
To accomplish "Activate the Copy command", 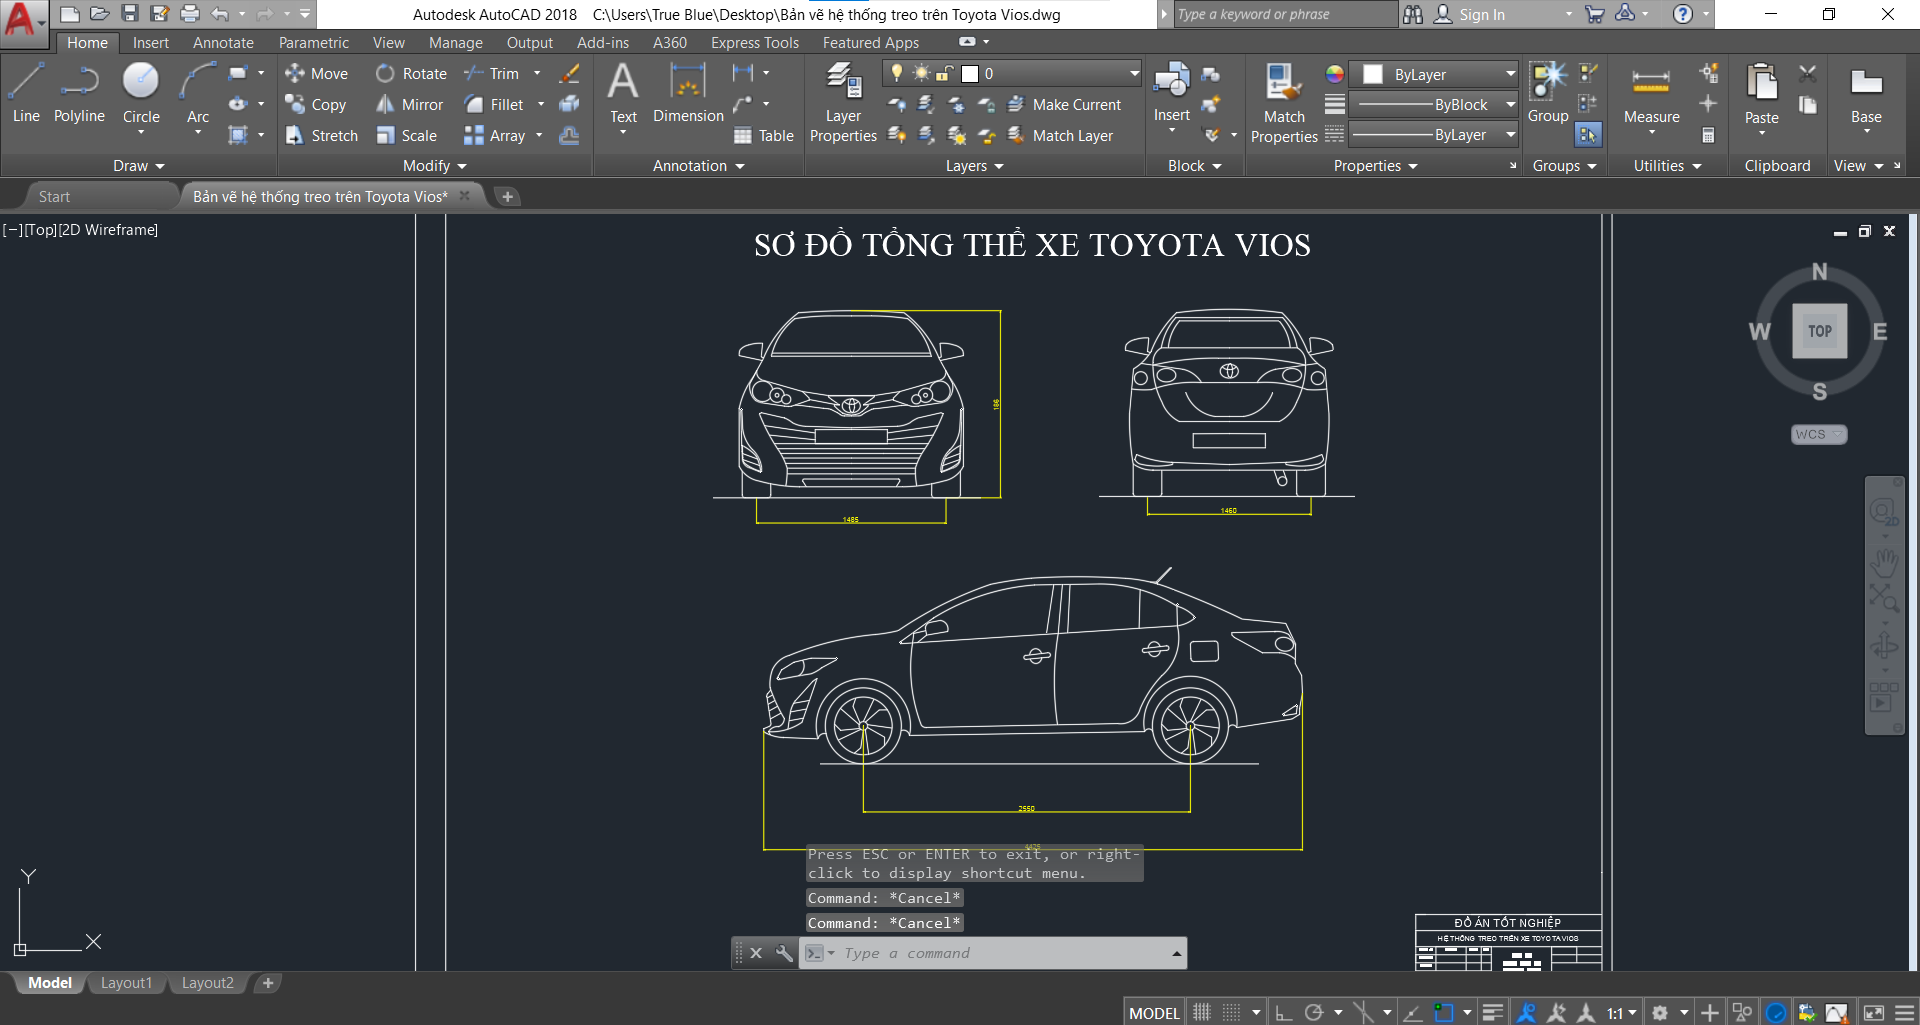I will [316, 104].
